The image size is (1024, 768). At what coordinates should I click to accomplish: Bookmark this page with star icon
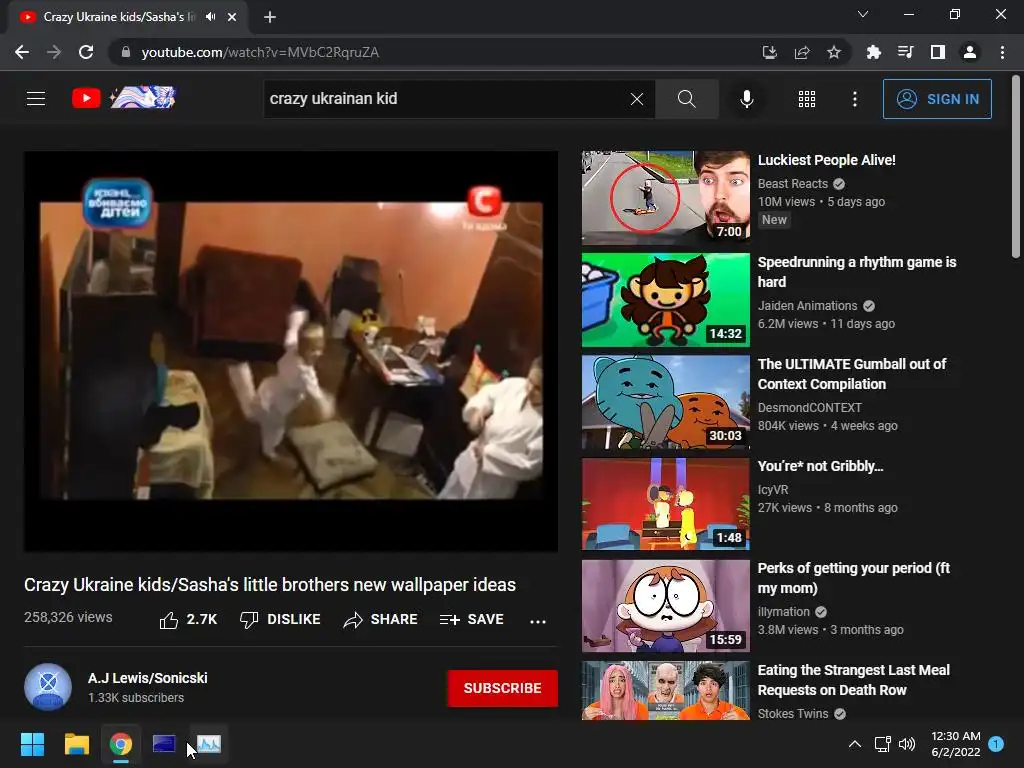[834, 52]
